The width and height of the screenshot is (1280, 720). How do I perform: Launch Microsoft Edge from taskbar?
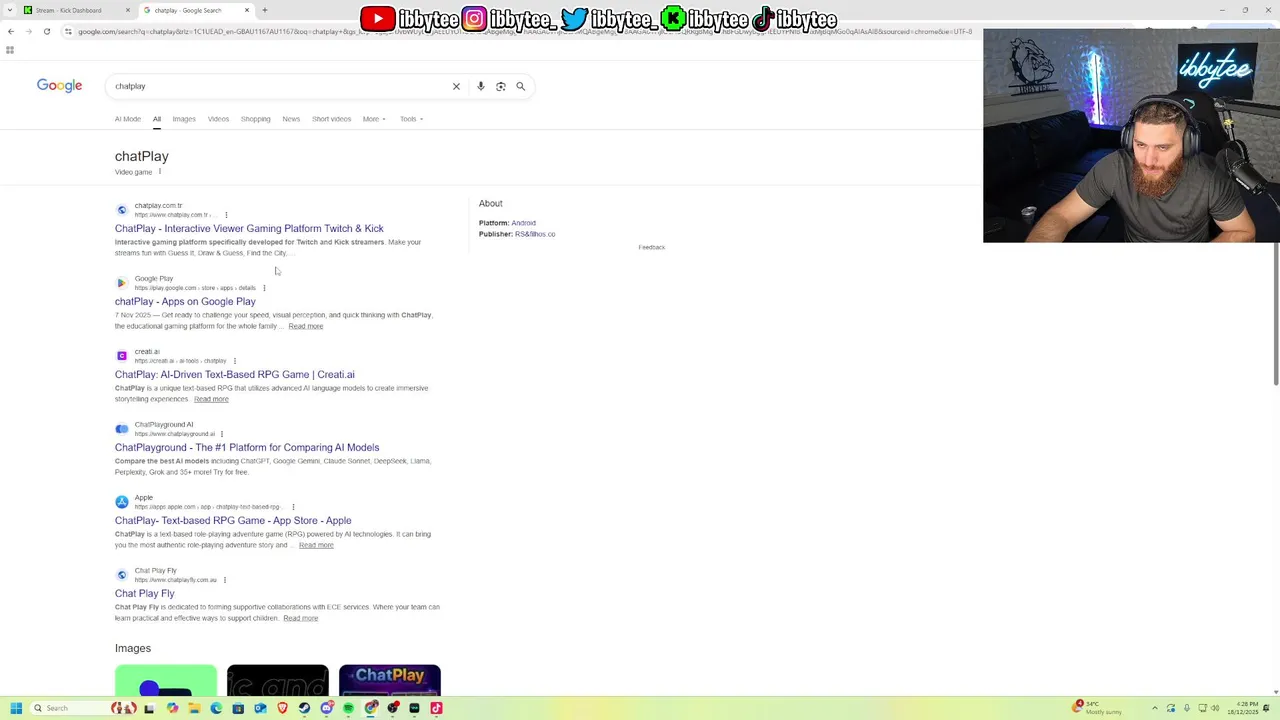[x=216, y=708]
